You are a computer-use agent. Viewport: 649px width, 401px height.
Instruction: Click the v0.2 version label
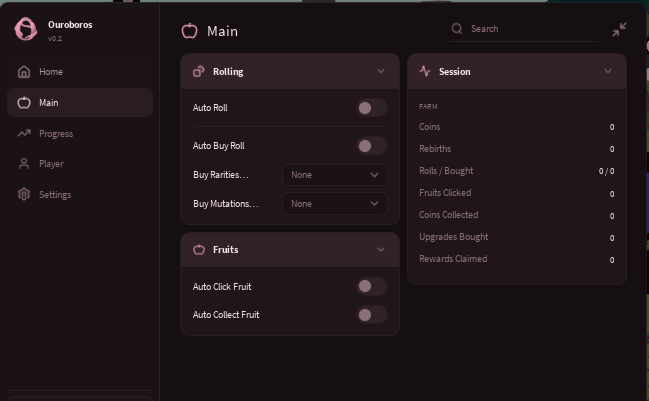coord(55,38)
